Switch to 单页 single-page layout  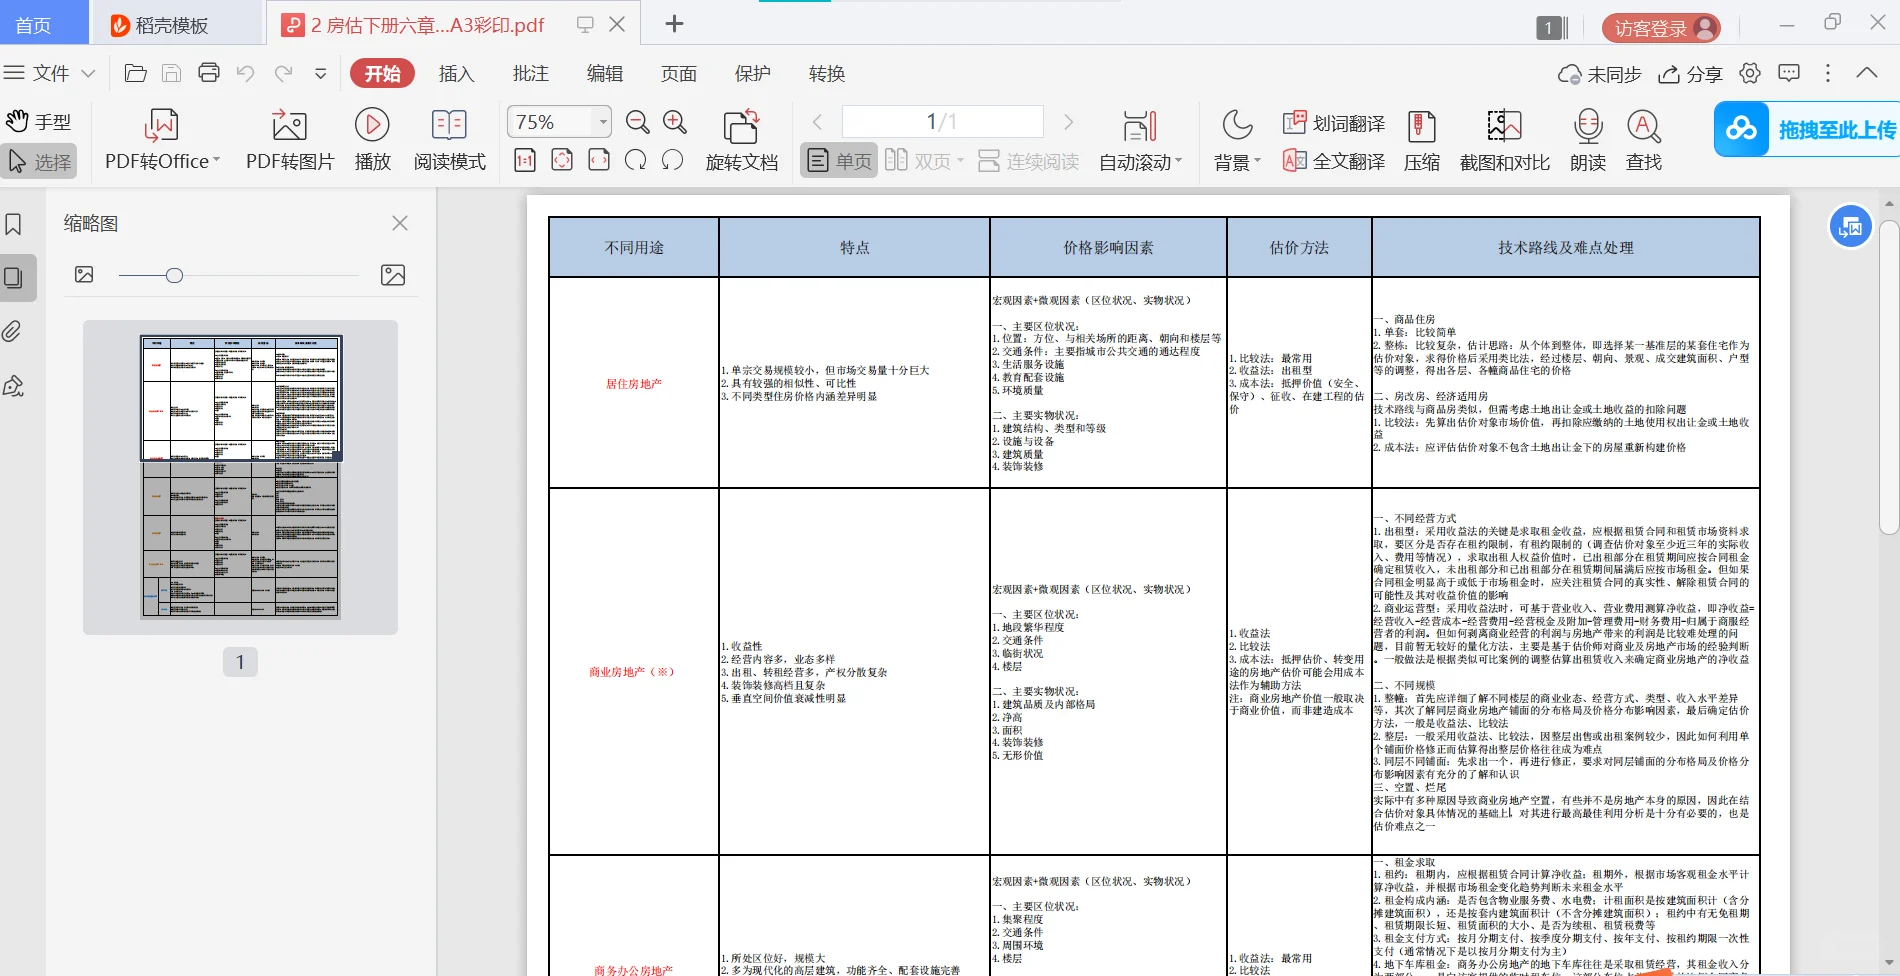(839, 161)
